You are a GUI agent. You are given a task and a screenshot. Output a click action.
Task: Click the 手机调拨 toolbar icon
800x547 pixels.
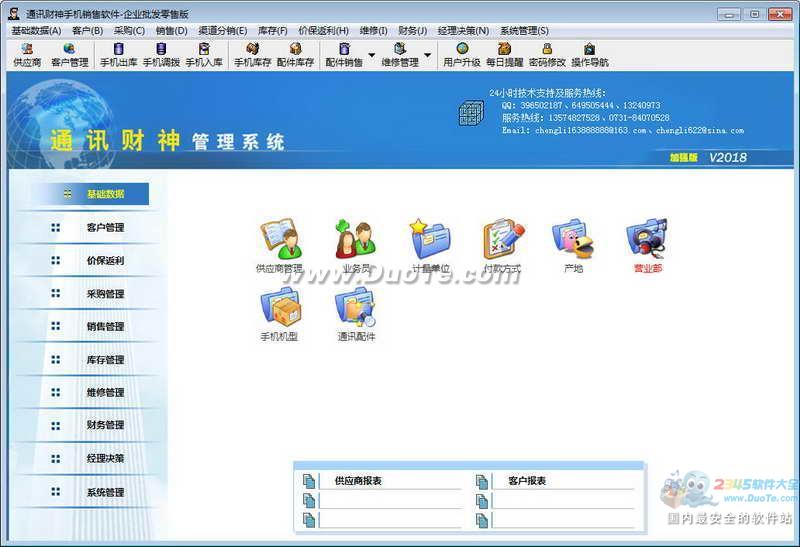point(161,55)
